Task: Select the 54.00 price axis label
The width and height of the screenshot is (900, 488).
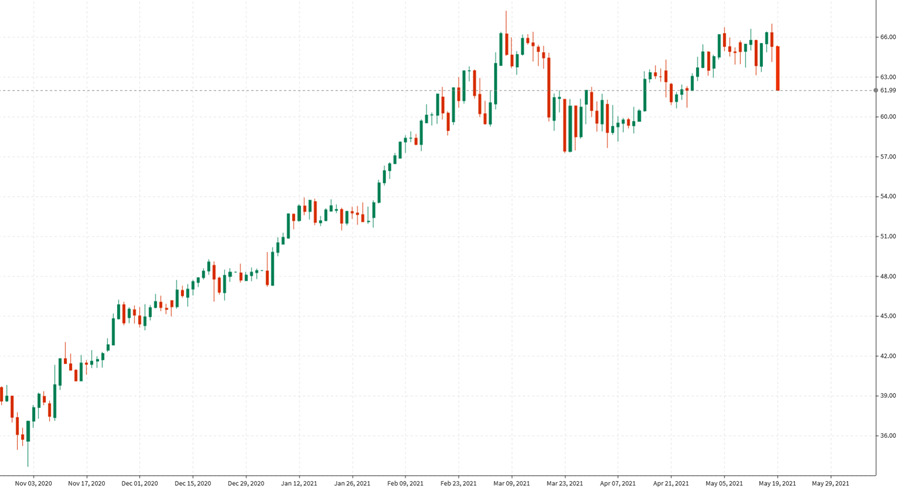Action: (888, 196)
